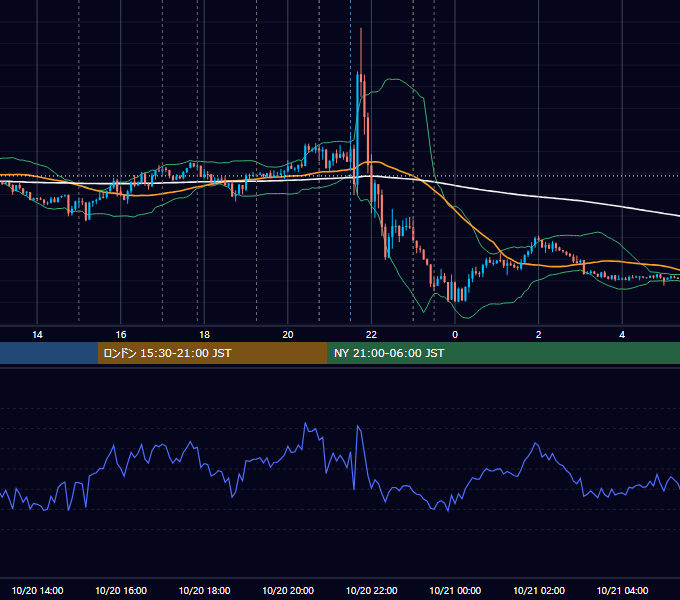Click the hour label 16 on chart axis
The width and height of the screenshot is (680, 600).
point(121,335)
